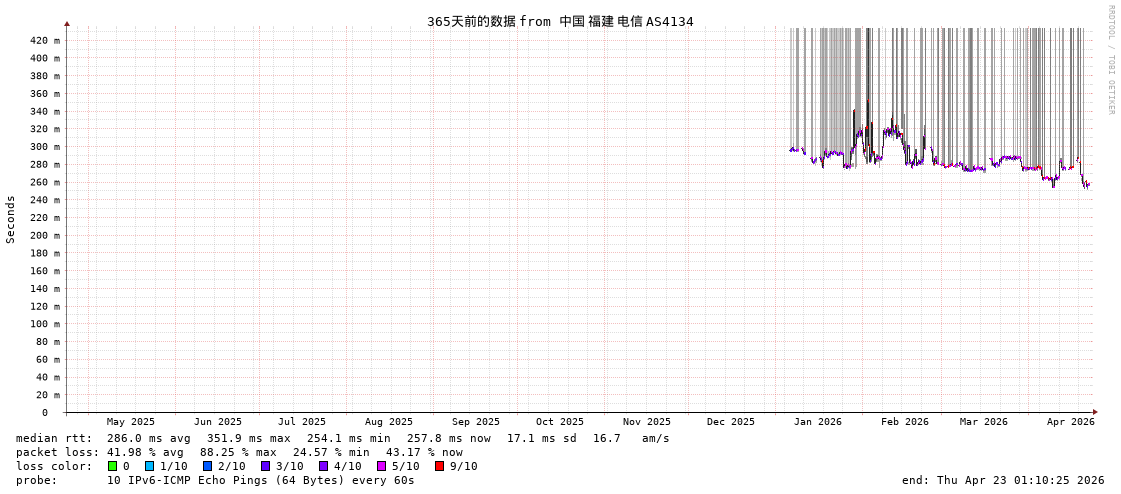Select the Jan 2026 x-axis label
Screen dimensions: 1121x494
817,422
